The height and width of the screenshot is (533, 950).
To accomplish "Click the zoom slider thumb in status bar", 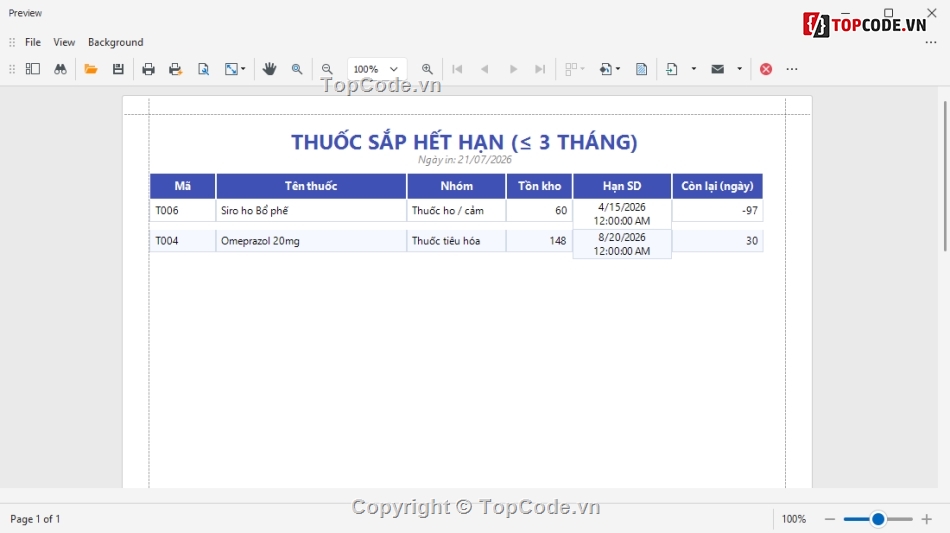I will point(878,519).
